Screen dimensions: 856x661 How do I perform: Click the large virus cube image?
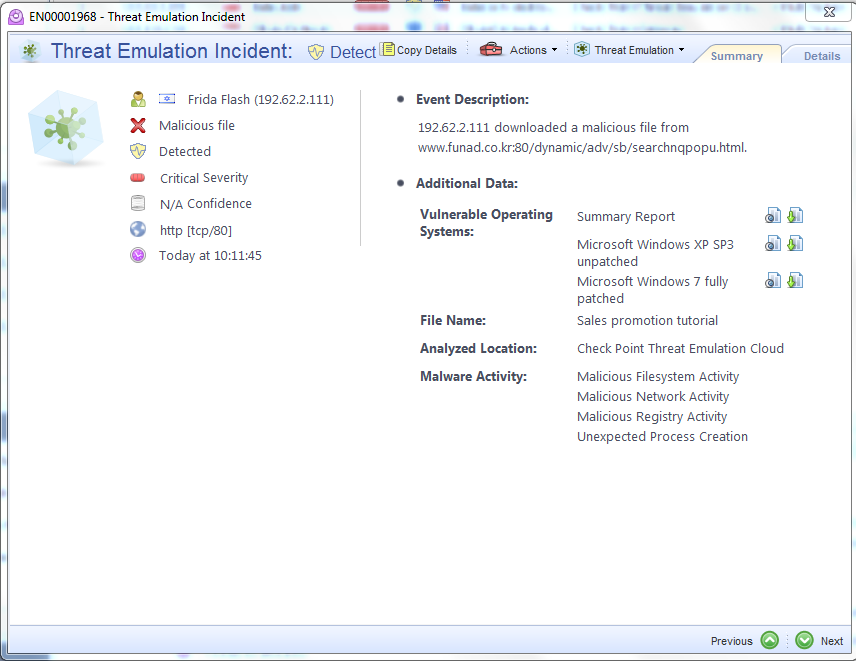(66, 129)
